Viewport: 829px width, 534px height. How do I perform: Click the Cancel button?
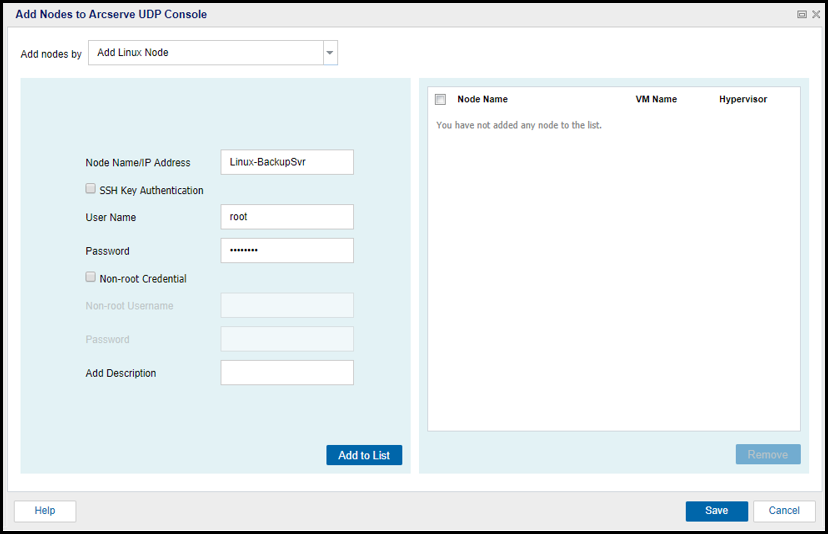pos(784,511)
